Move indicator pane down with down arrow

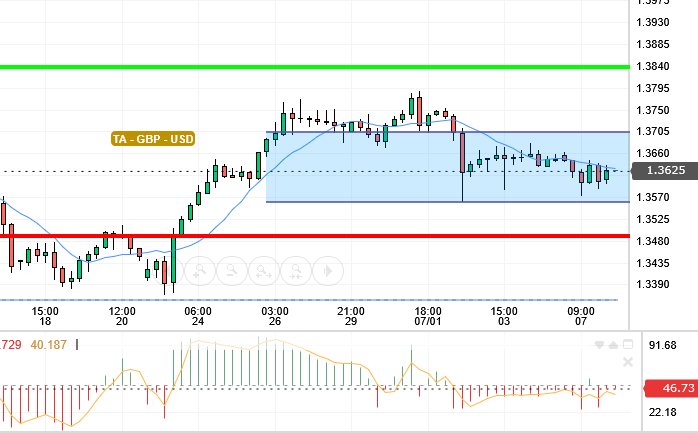(599, 345)
